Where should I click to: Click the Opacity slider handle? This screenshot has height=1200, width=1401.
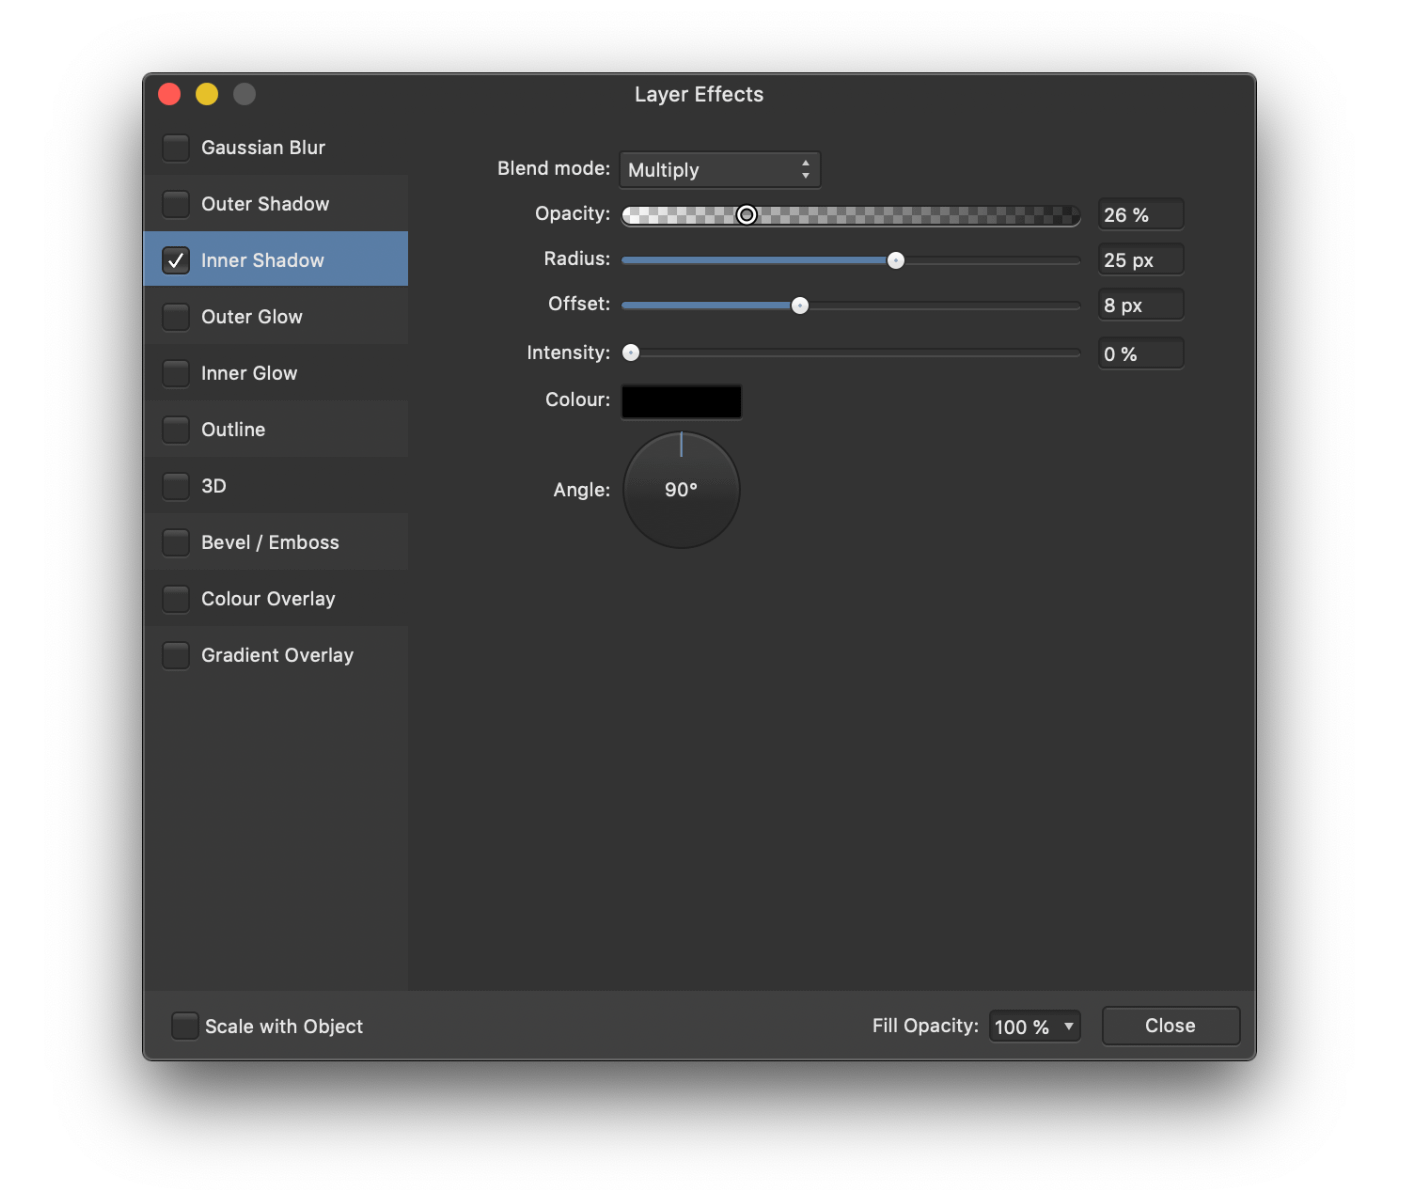click(x=747, y=215)
